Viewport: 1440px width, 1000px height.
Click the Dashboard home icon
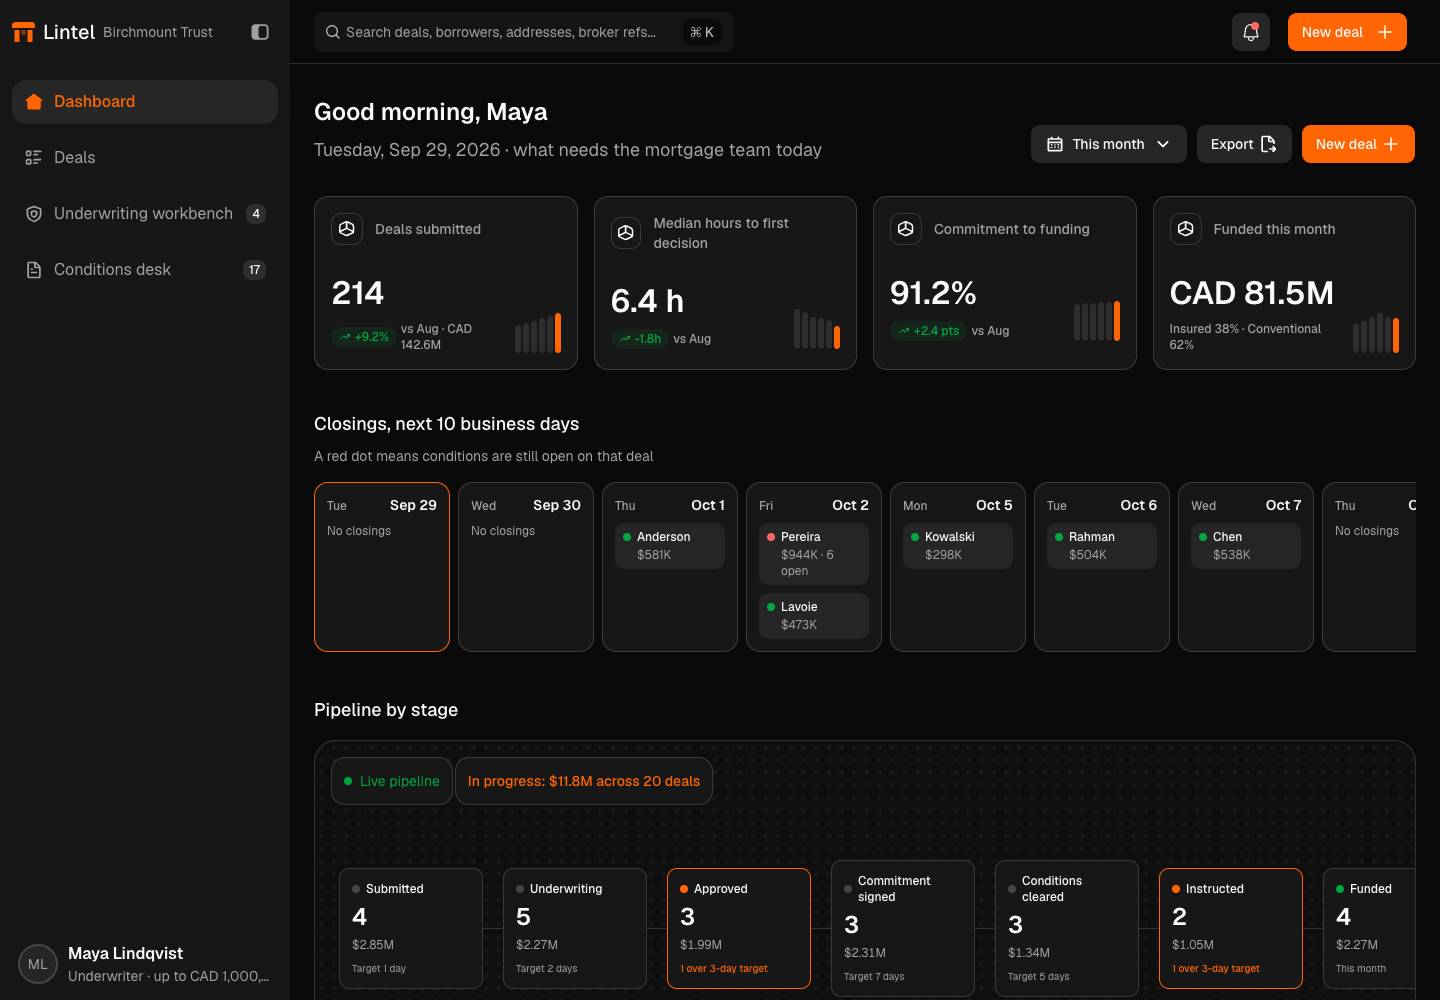(x=34, y=102)
